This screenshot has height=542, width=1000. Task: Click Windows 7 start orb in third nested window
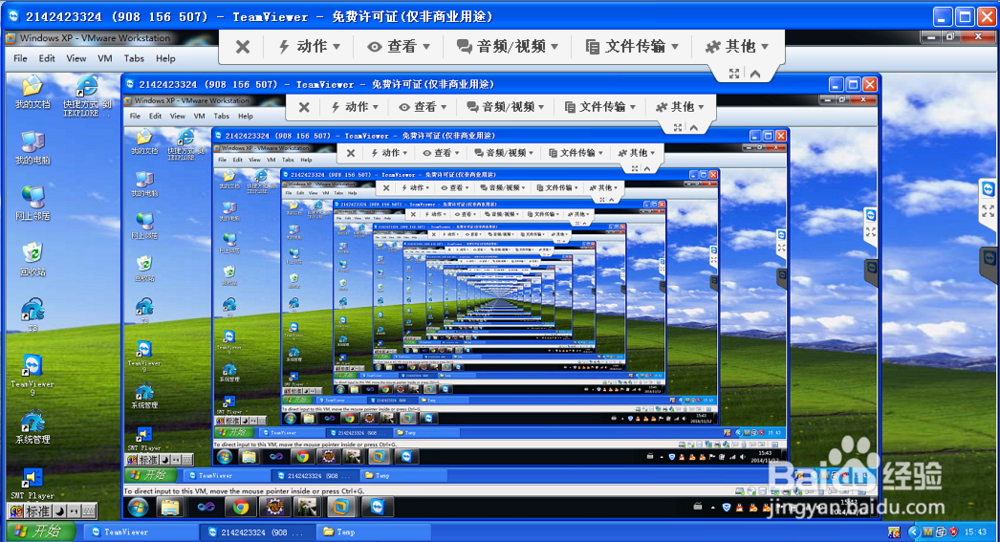pyautogui.click(x=224, y=457)
